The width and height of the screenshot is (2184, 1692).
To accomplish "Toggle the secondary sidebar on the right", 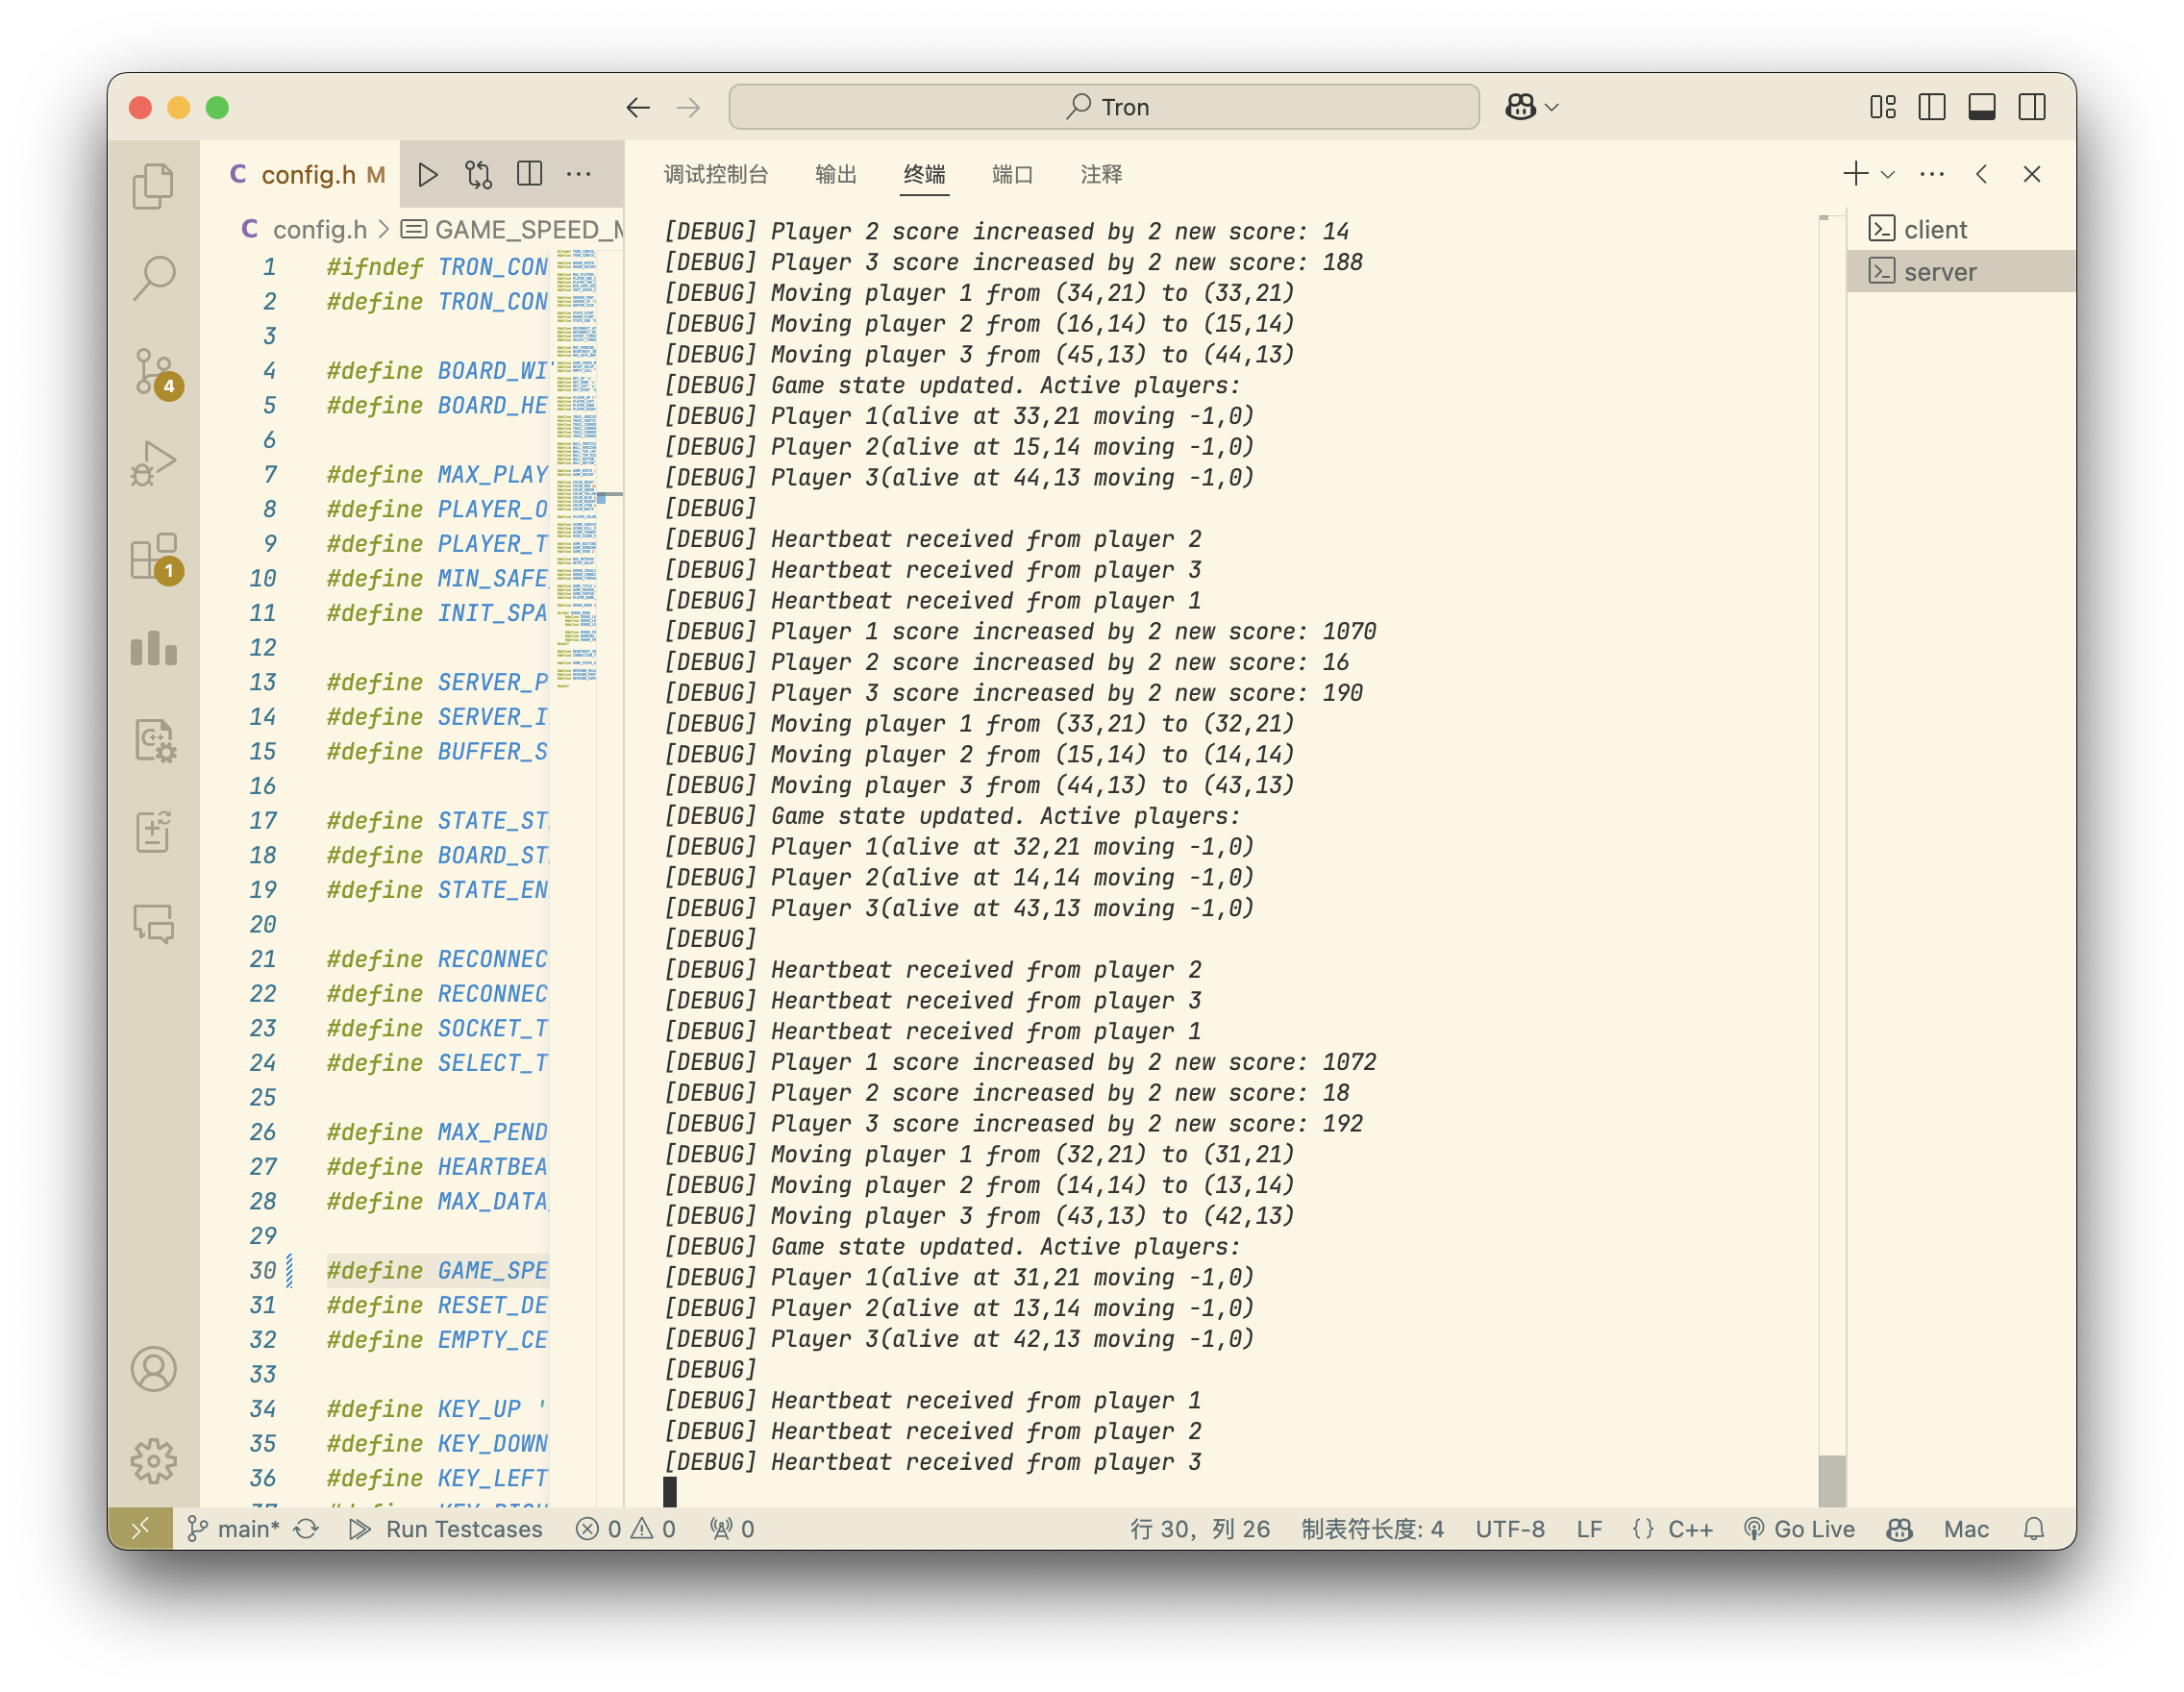I will (2031, 107).
